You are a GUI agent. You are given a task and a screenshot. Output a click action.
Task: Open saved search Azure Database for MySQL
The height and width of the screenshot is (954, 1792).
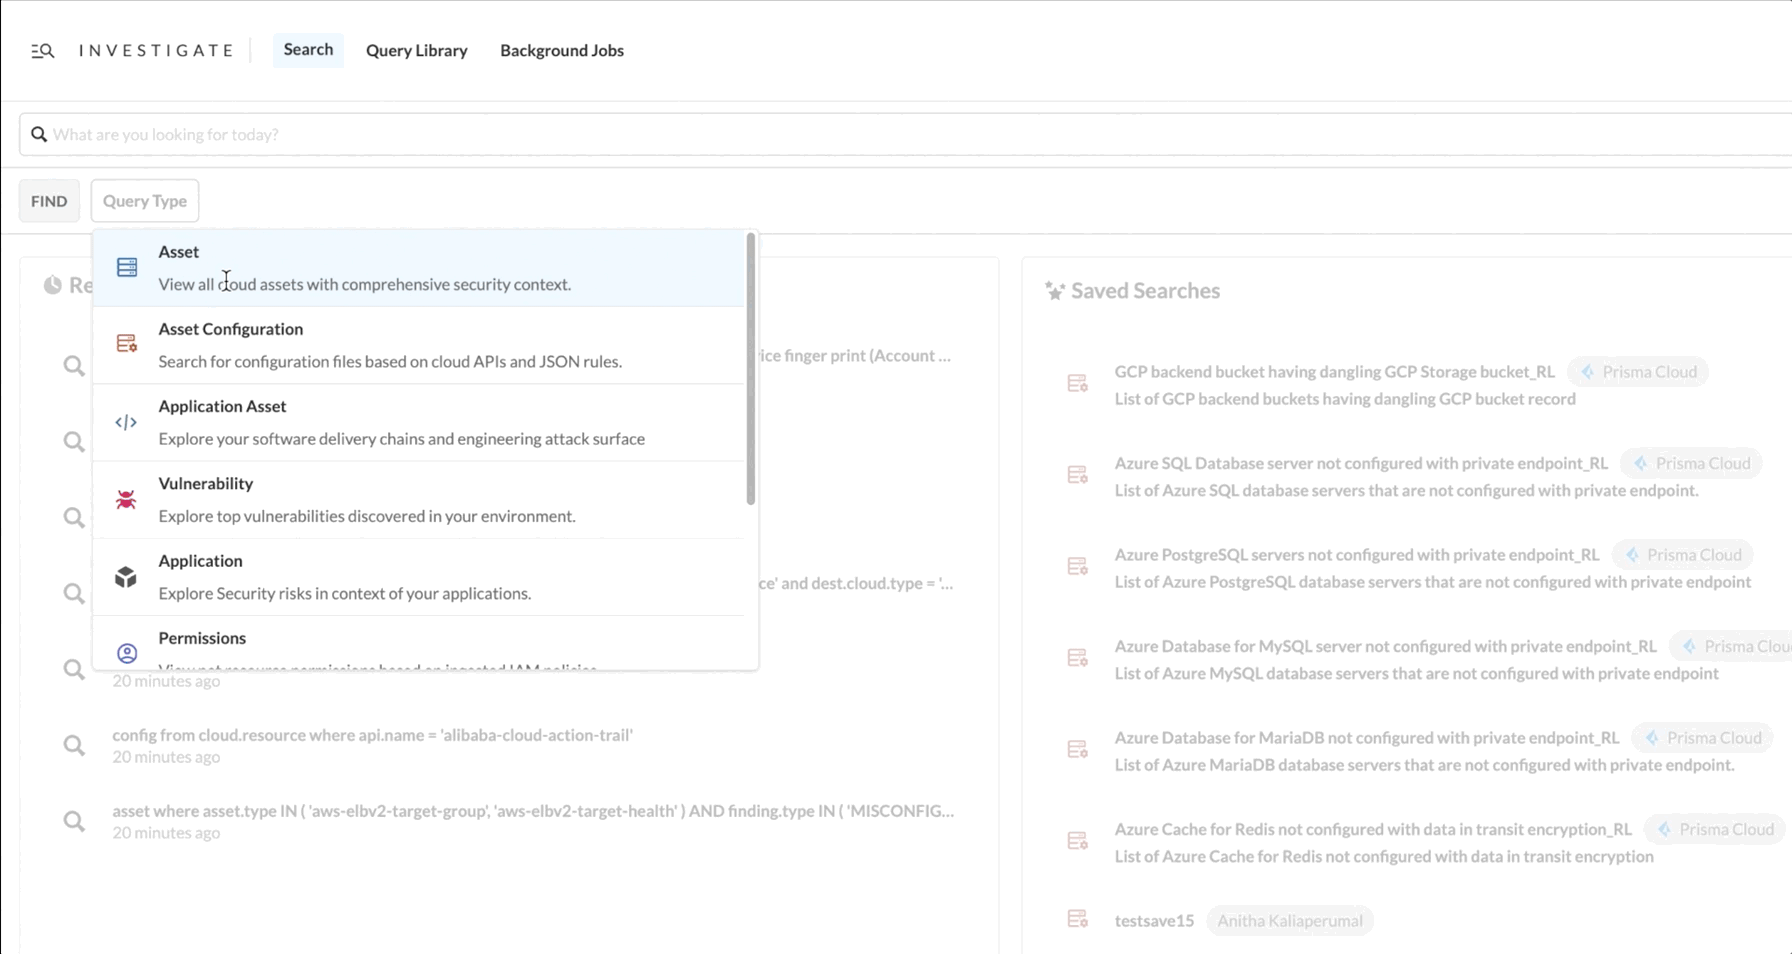coord(1386,646)
